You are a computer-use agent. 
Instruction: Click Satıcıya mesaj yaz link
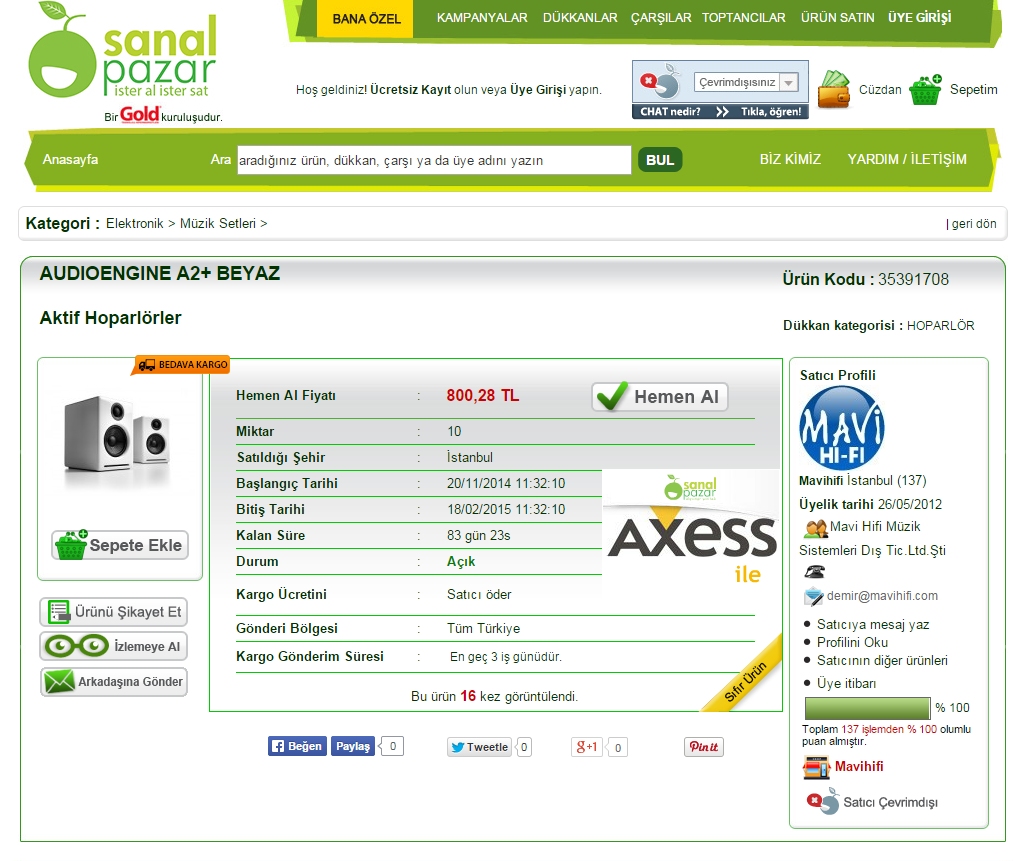pyautogui.click(x=873, y=624)
